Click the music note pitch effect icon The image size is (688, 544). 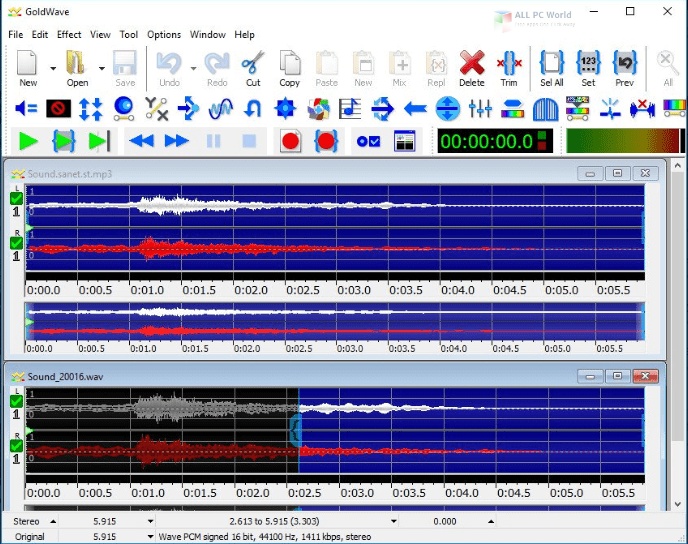pos(350,108)
